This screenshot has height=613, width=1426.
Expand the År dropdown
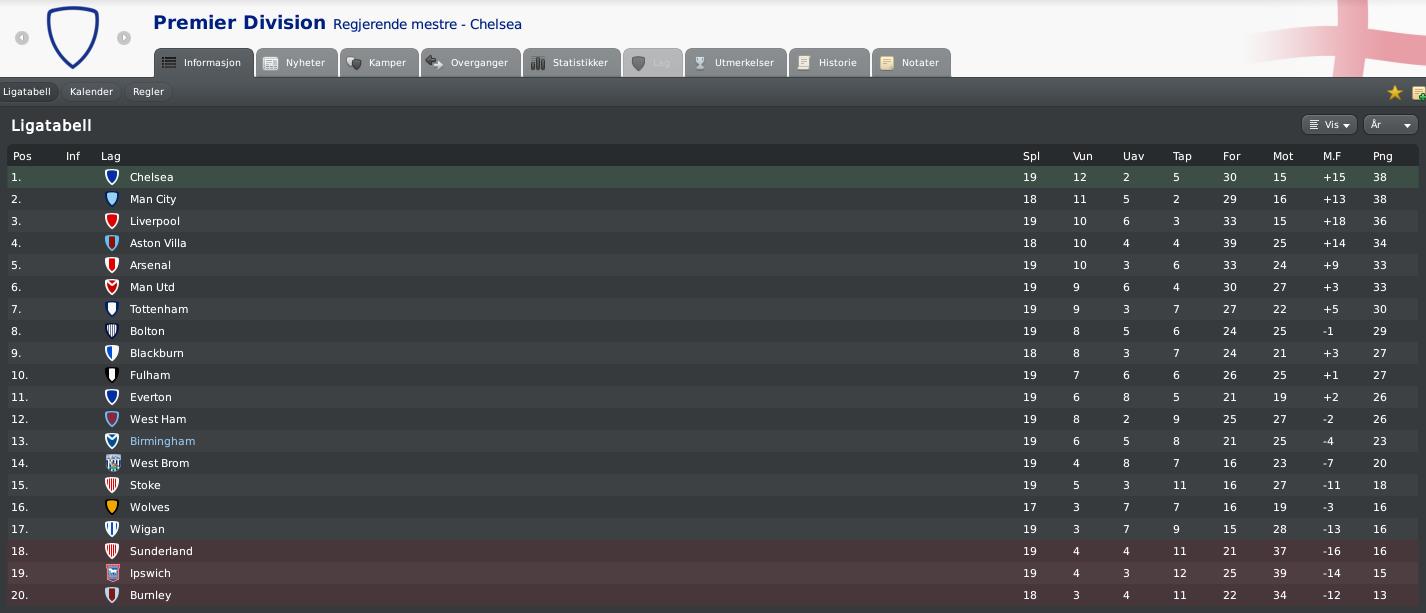1391,125
